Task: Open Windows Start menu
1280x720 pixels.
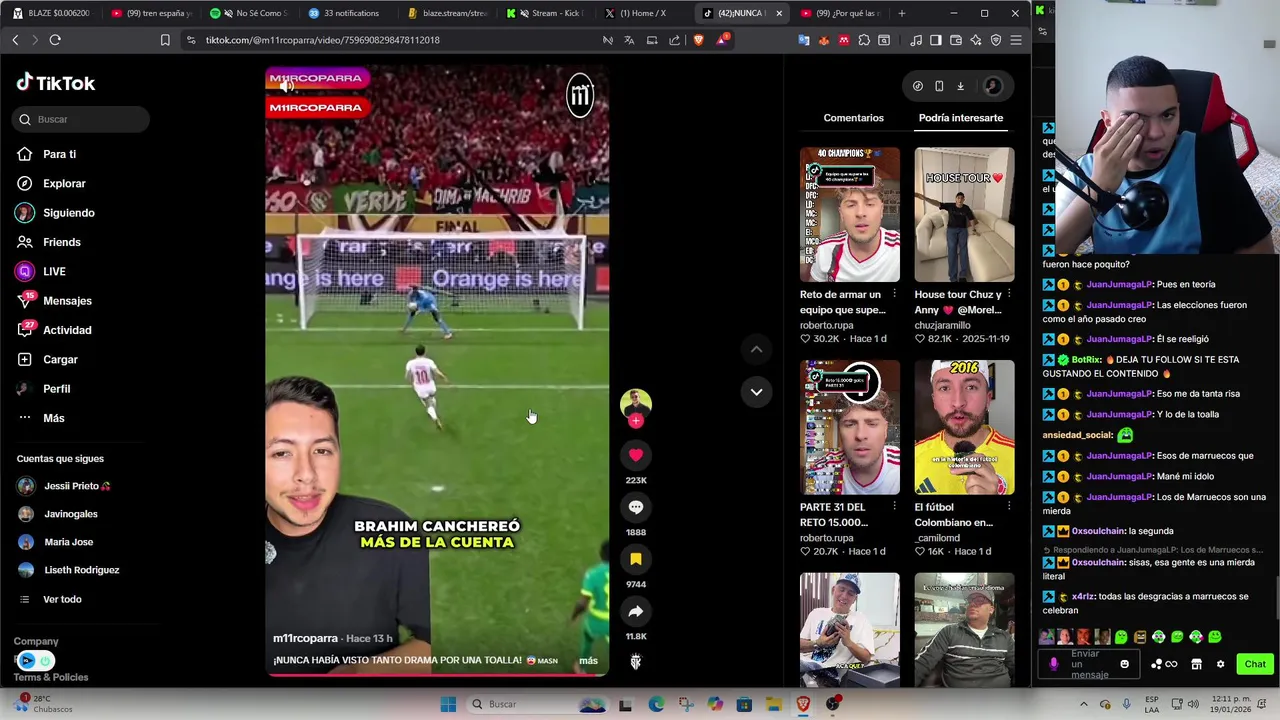Action: [448, 704]
